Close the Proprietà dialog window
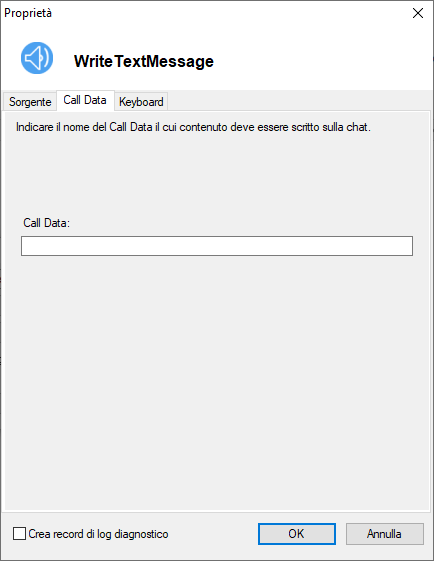Viewport: 434px width, 561px height. click(418, 13)
